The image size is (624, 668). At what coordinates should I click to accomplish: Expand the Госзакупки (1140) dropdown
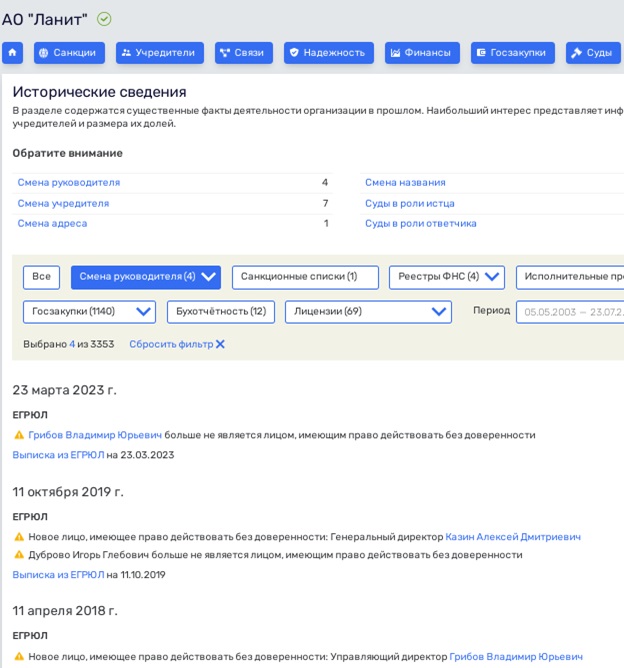click(x=144, y=312)
